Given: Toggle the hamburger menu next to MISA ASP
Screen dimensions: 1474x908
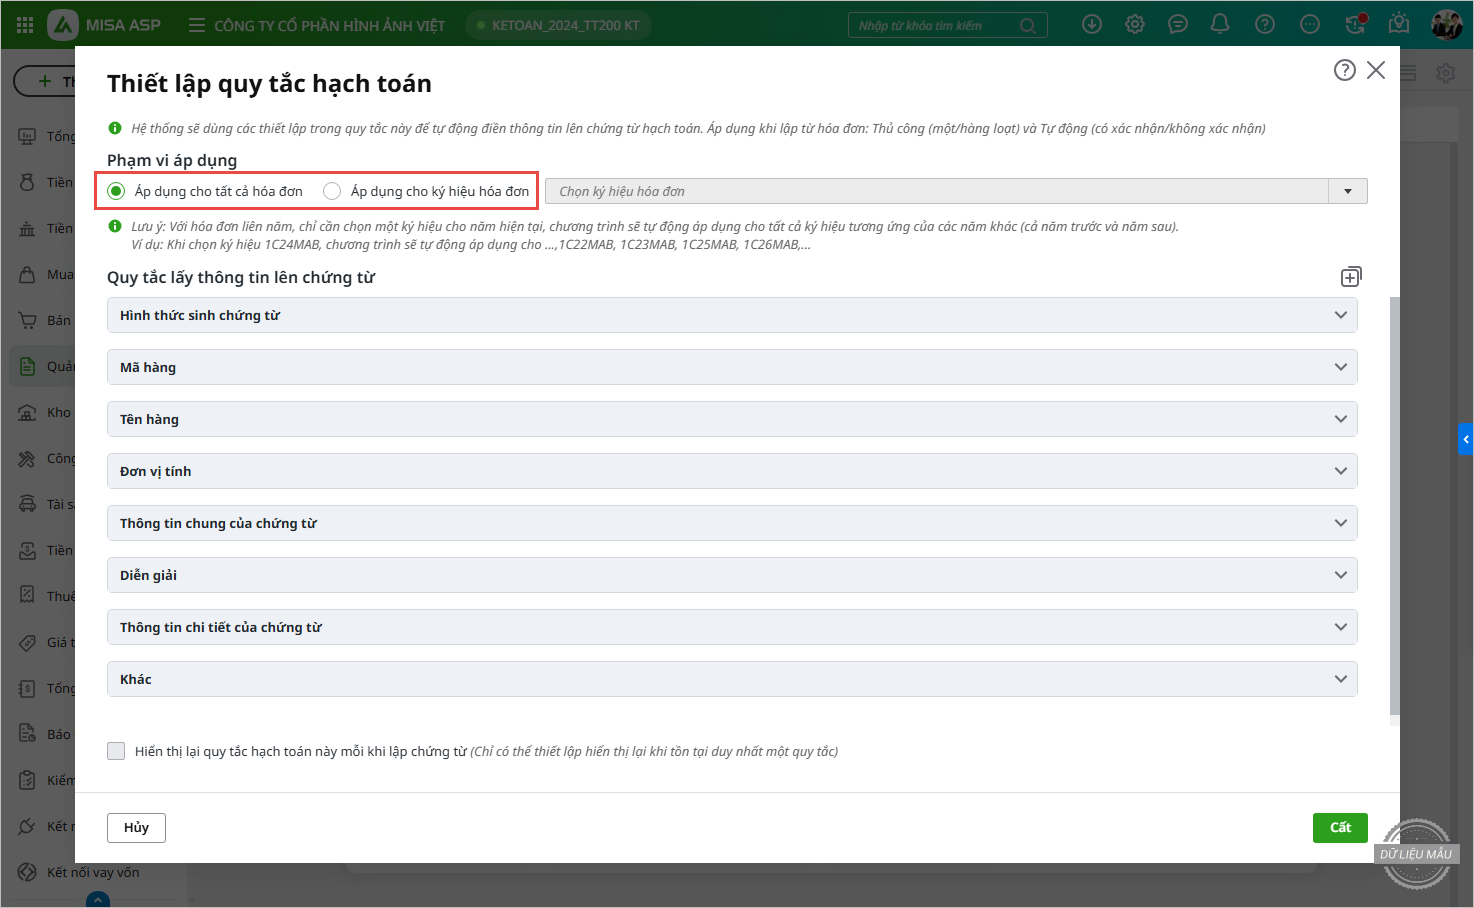Looking at the screenshot, I should [197, 25].
